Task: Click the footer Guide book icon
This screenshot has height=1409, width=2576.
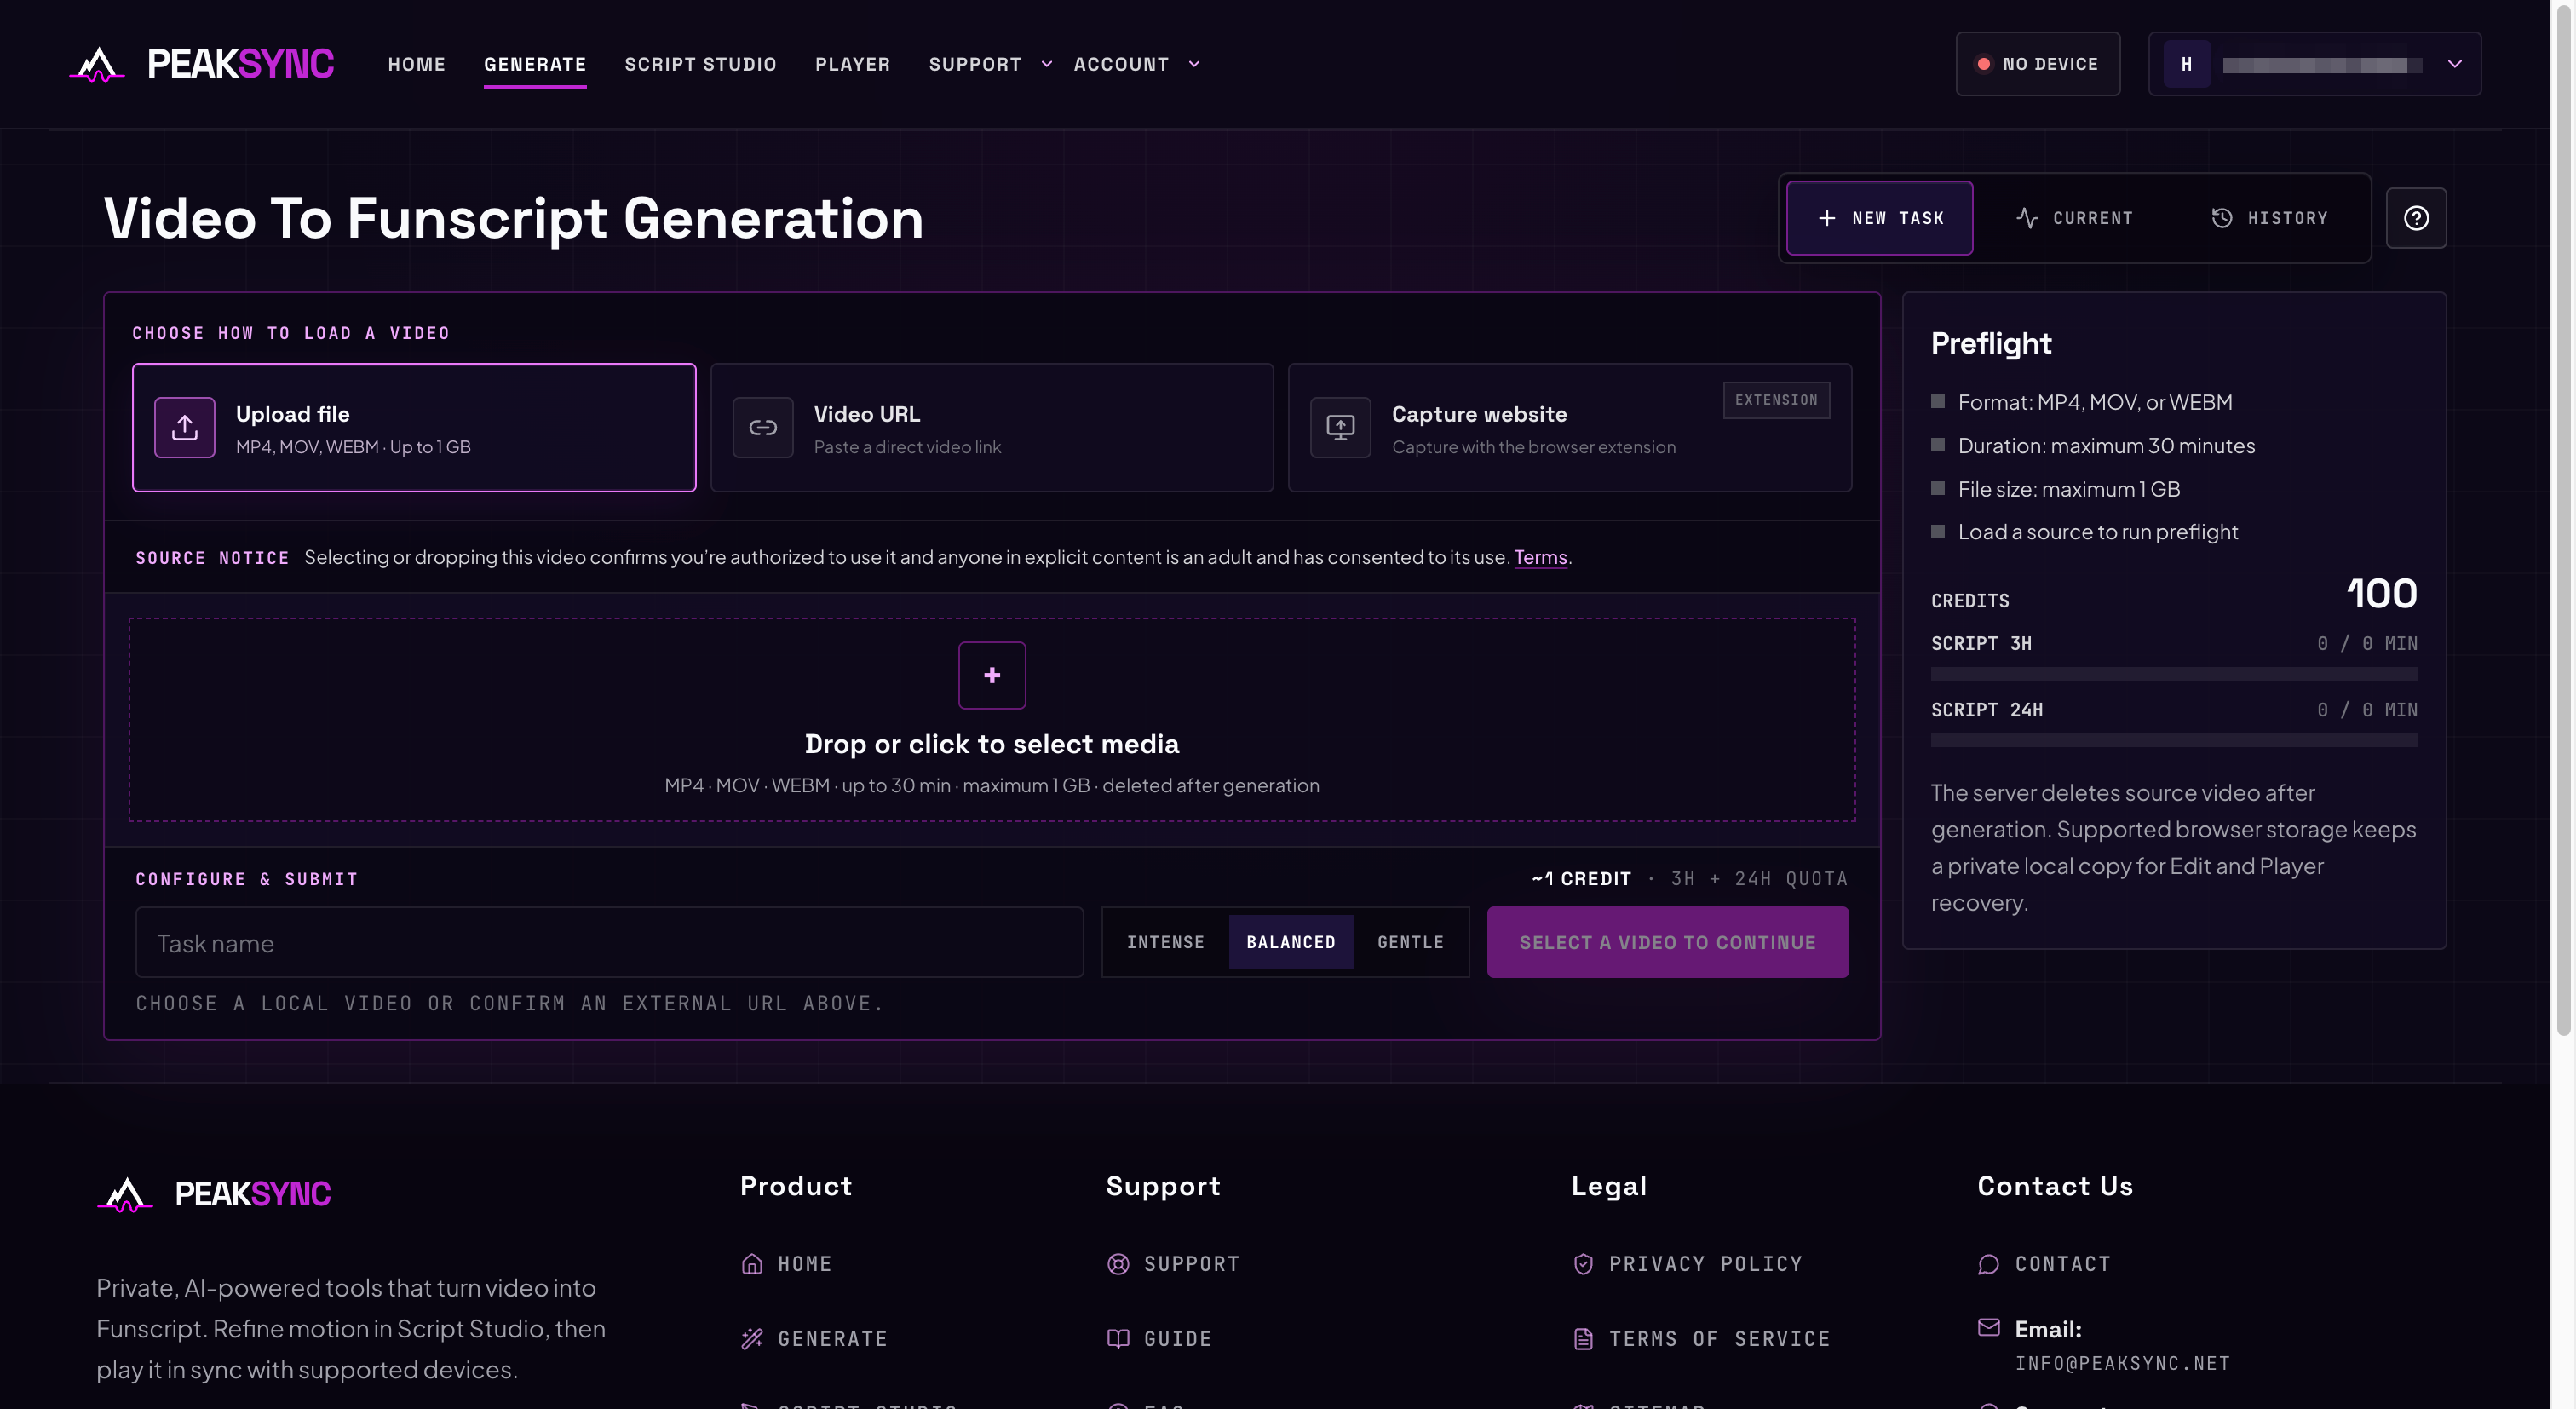Action: coord(1118,1339)
